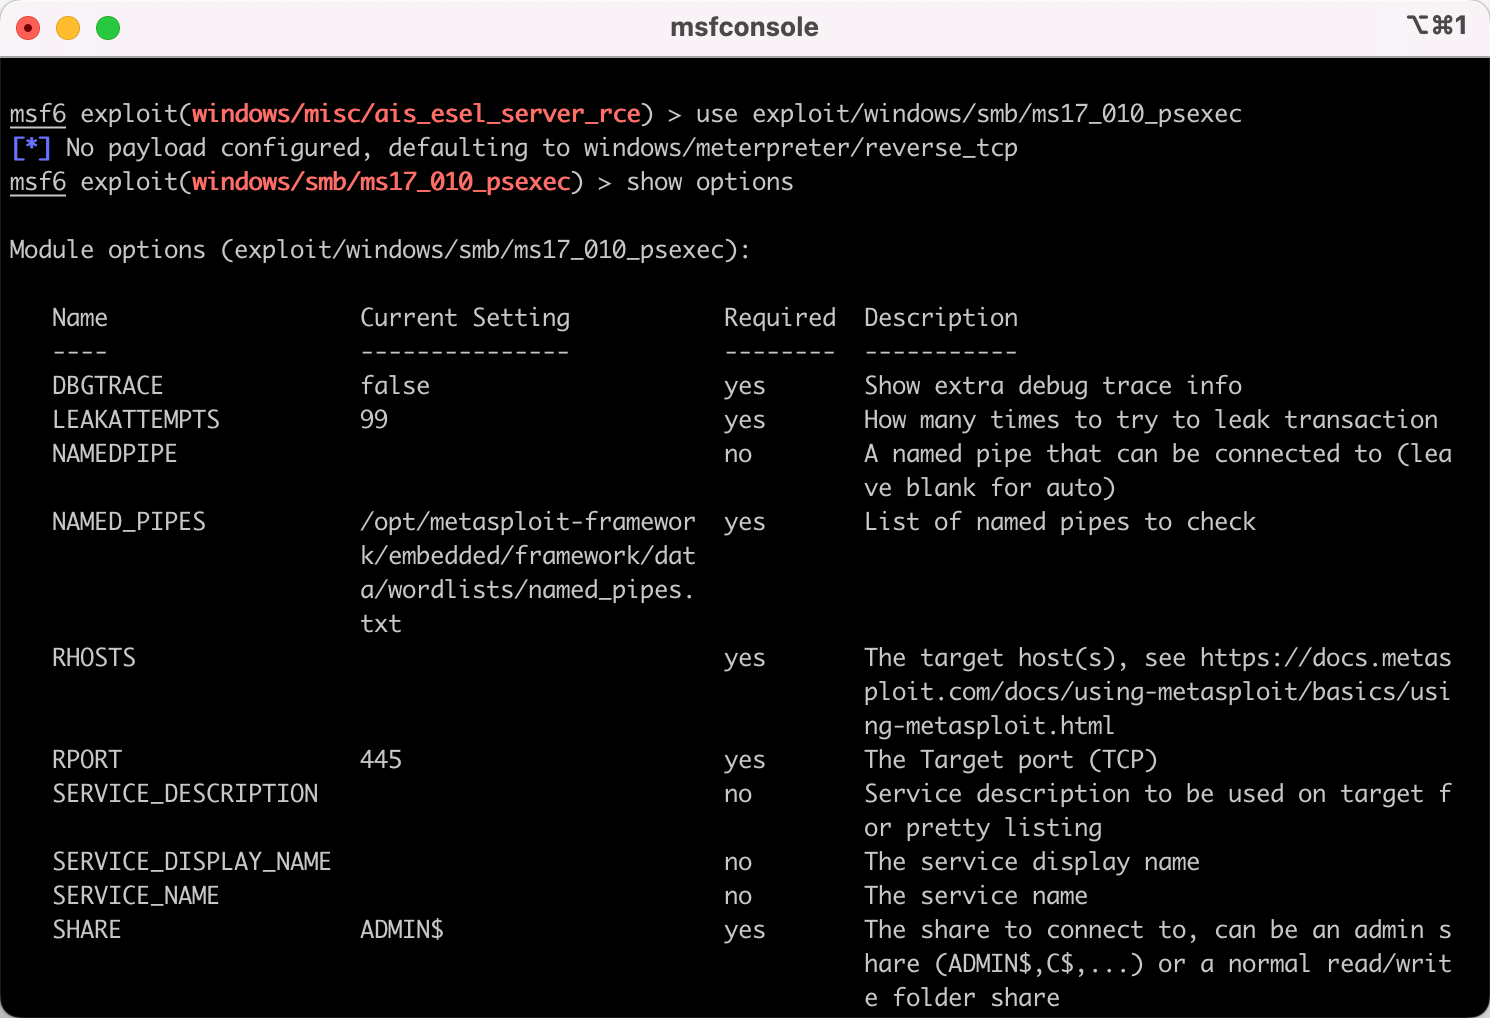Click the ⌥⌘1 window shortcut indicator

pyautogui.click(x=1437, y=25)
